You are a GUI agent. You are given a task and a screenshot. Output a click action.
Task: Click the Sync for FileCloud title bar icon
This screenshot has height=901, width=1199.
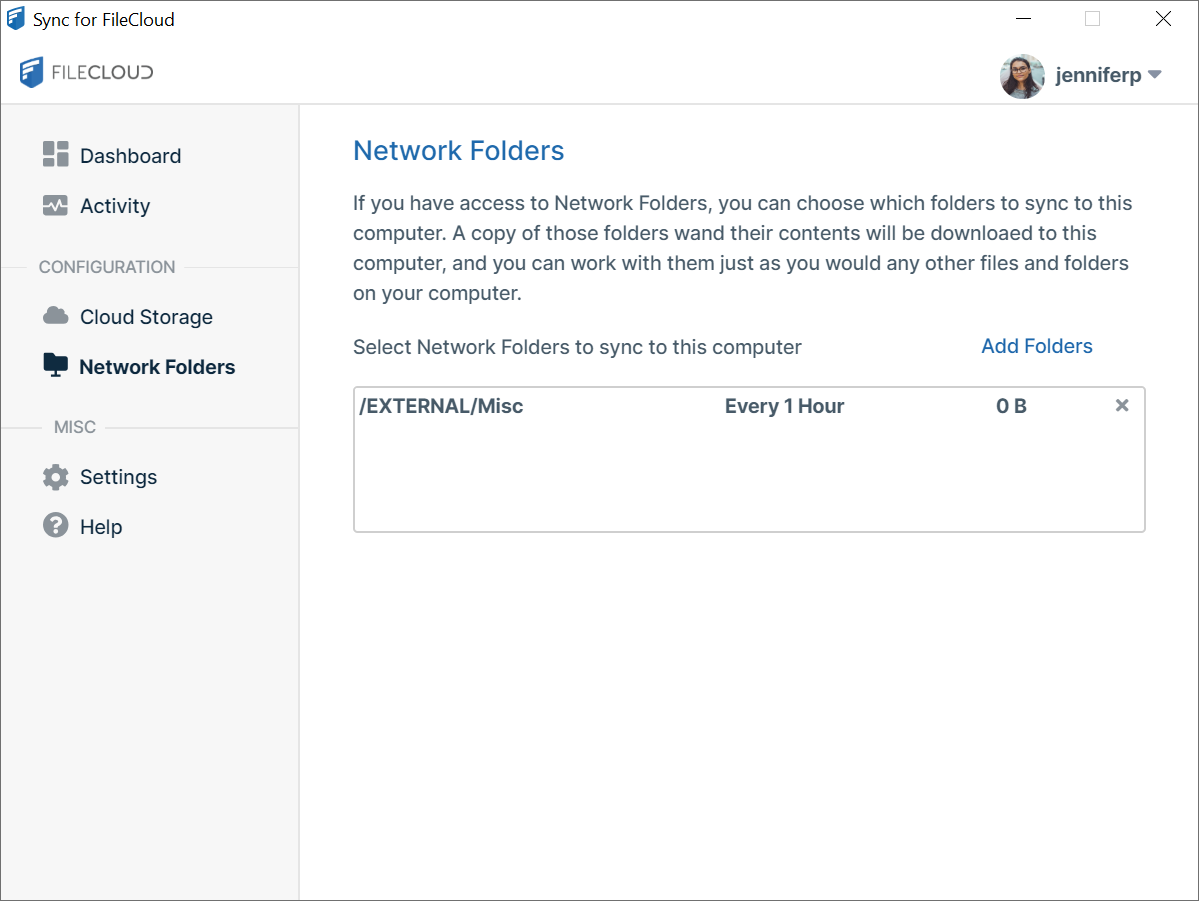[x=14, y=18]
